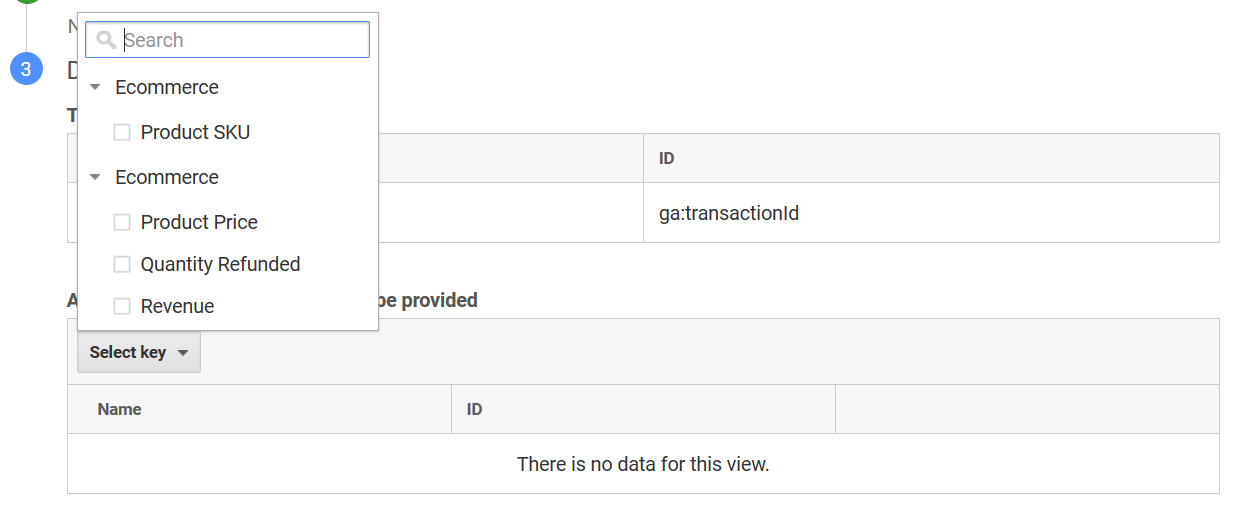This screenshot has height=515, width=1236.
Task: Click the magnifier icon in the search box
Action: pyautogui.click(x=106, y=40)
